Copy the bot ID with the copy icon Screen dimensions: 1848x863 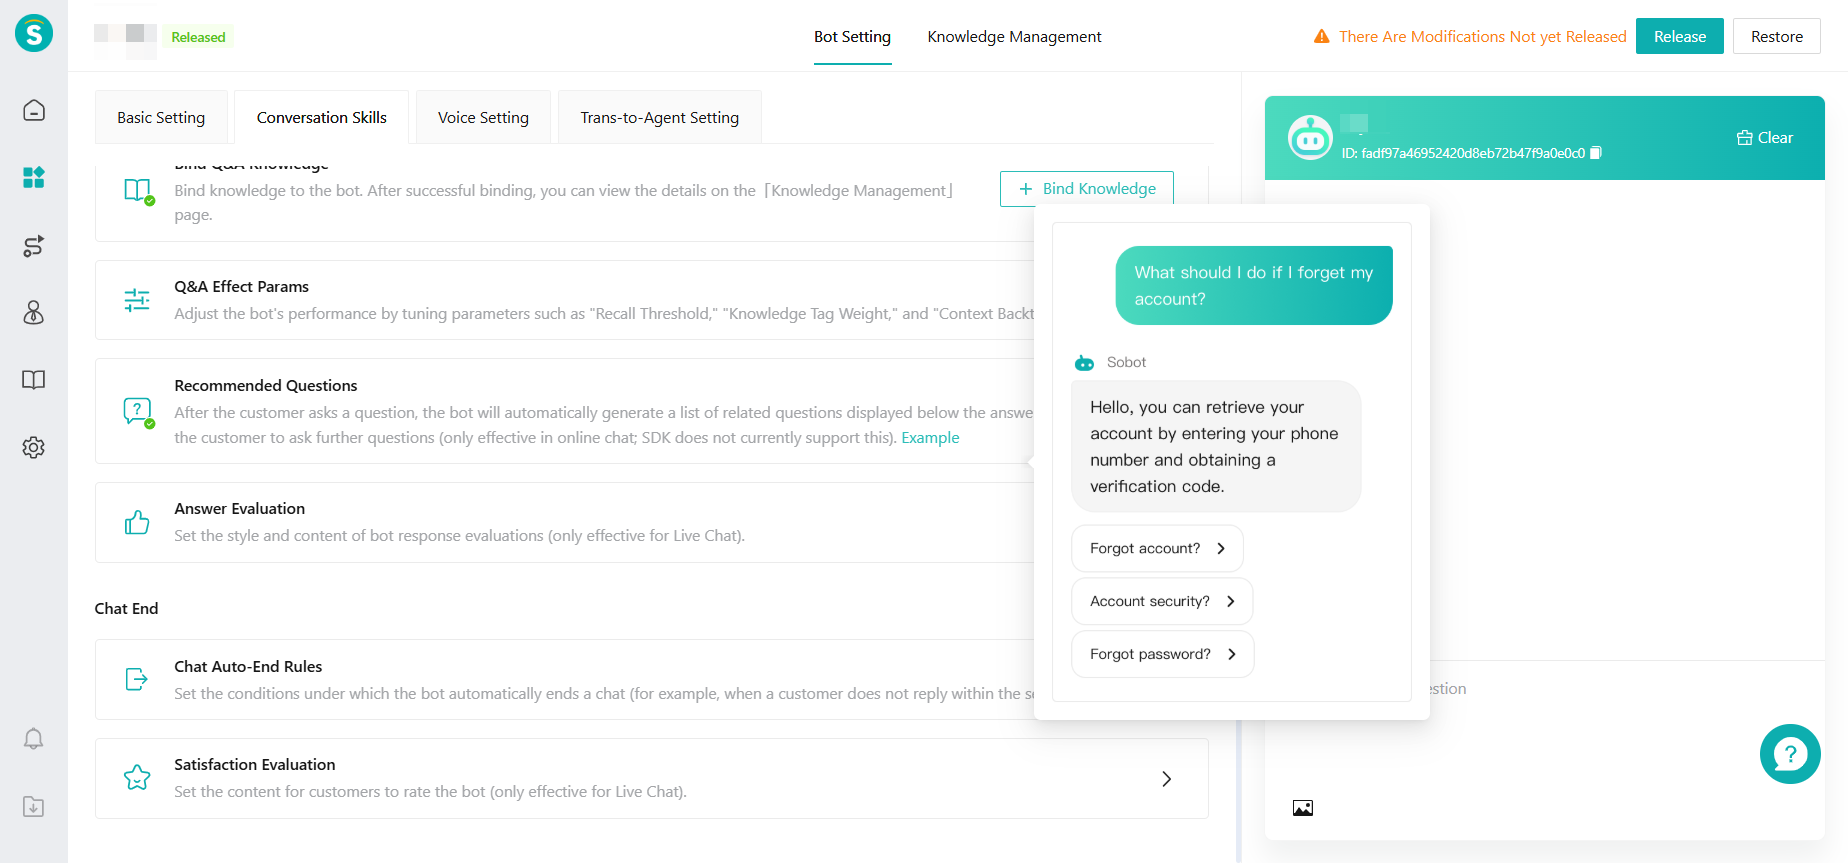(1596, 153)
